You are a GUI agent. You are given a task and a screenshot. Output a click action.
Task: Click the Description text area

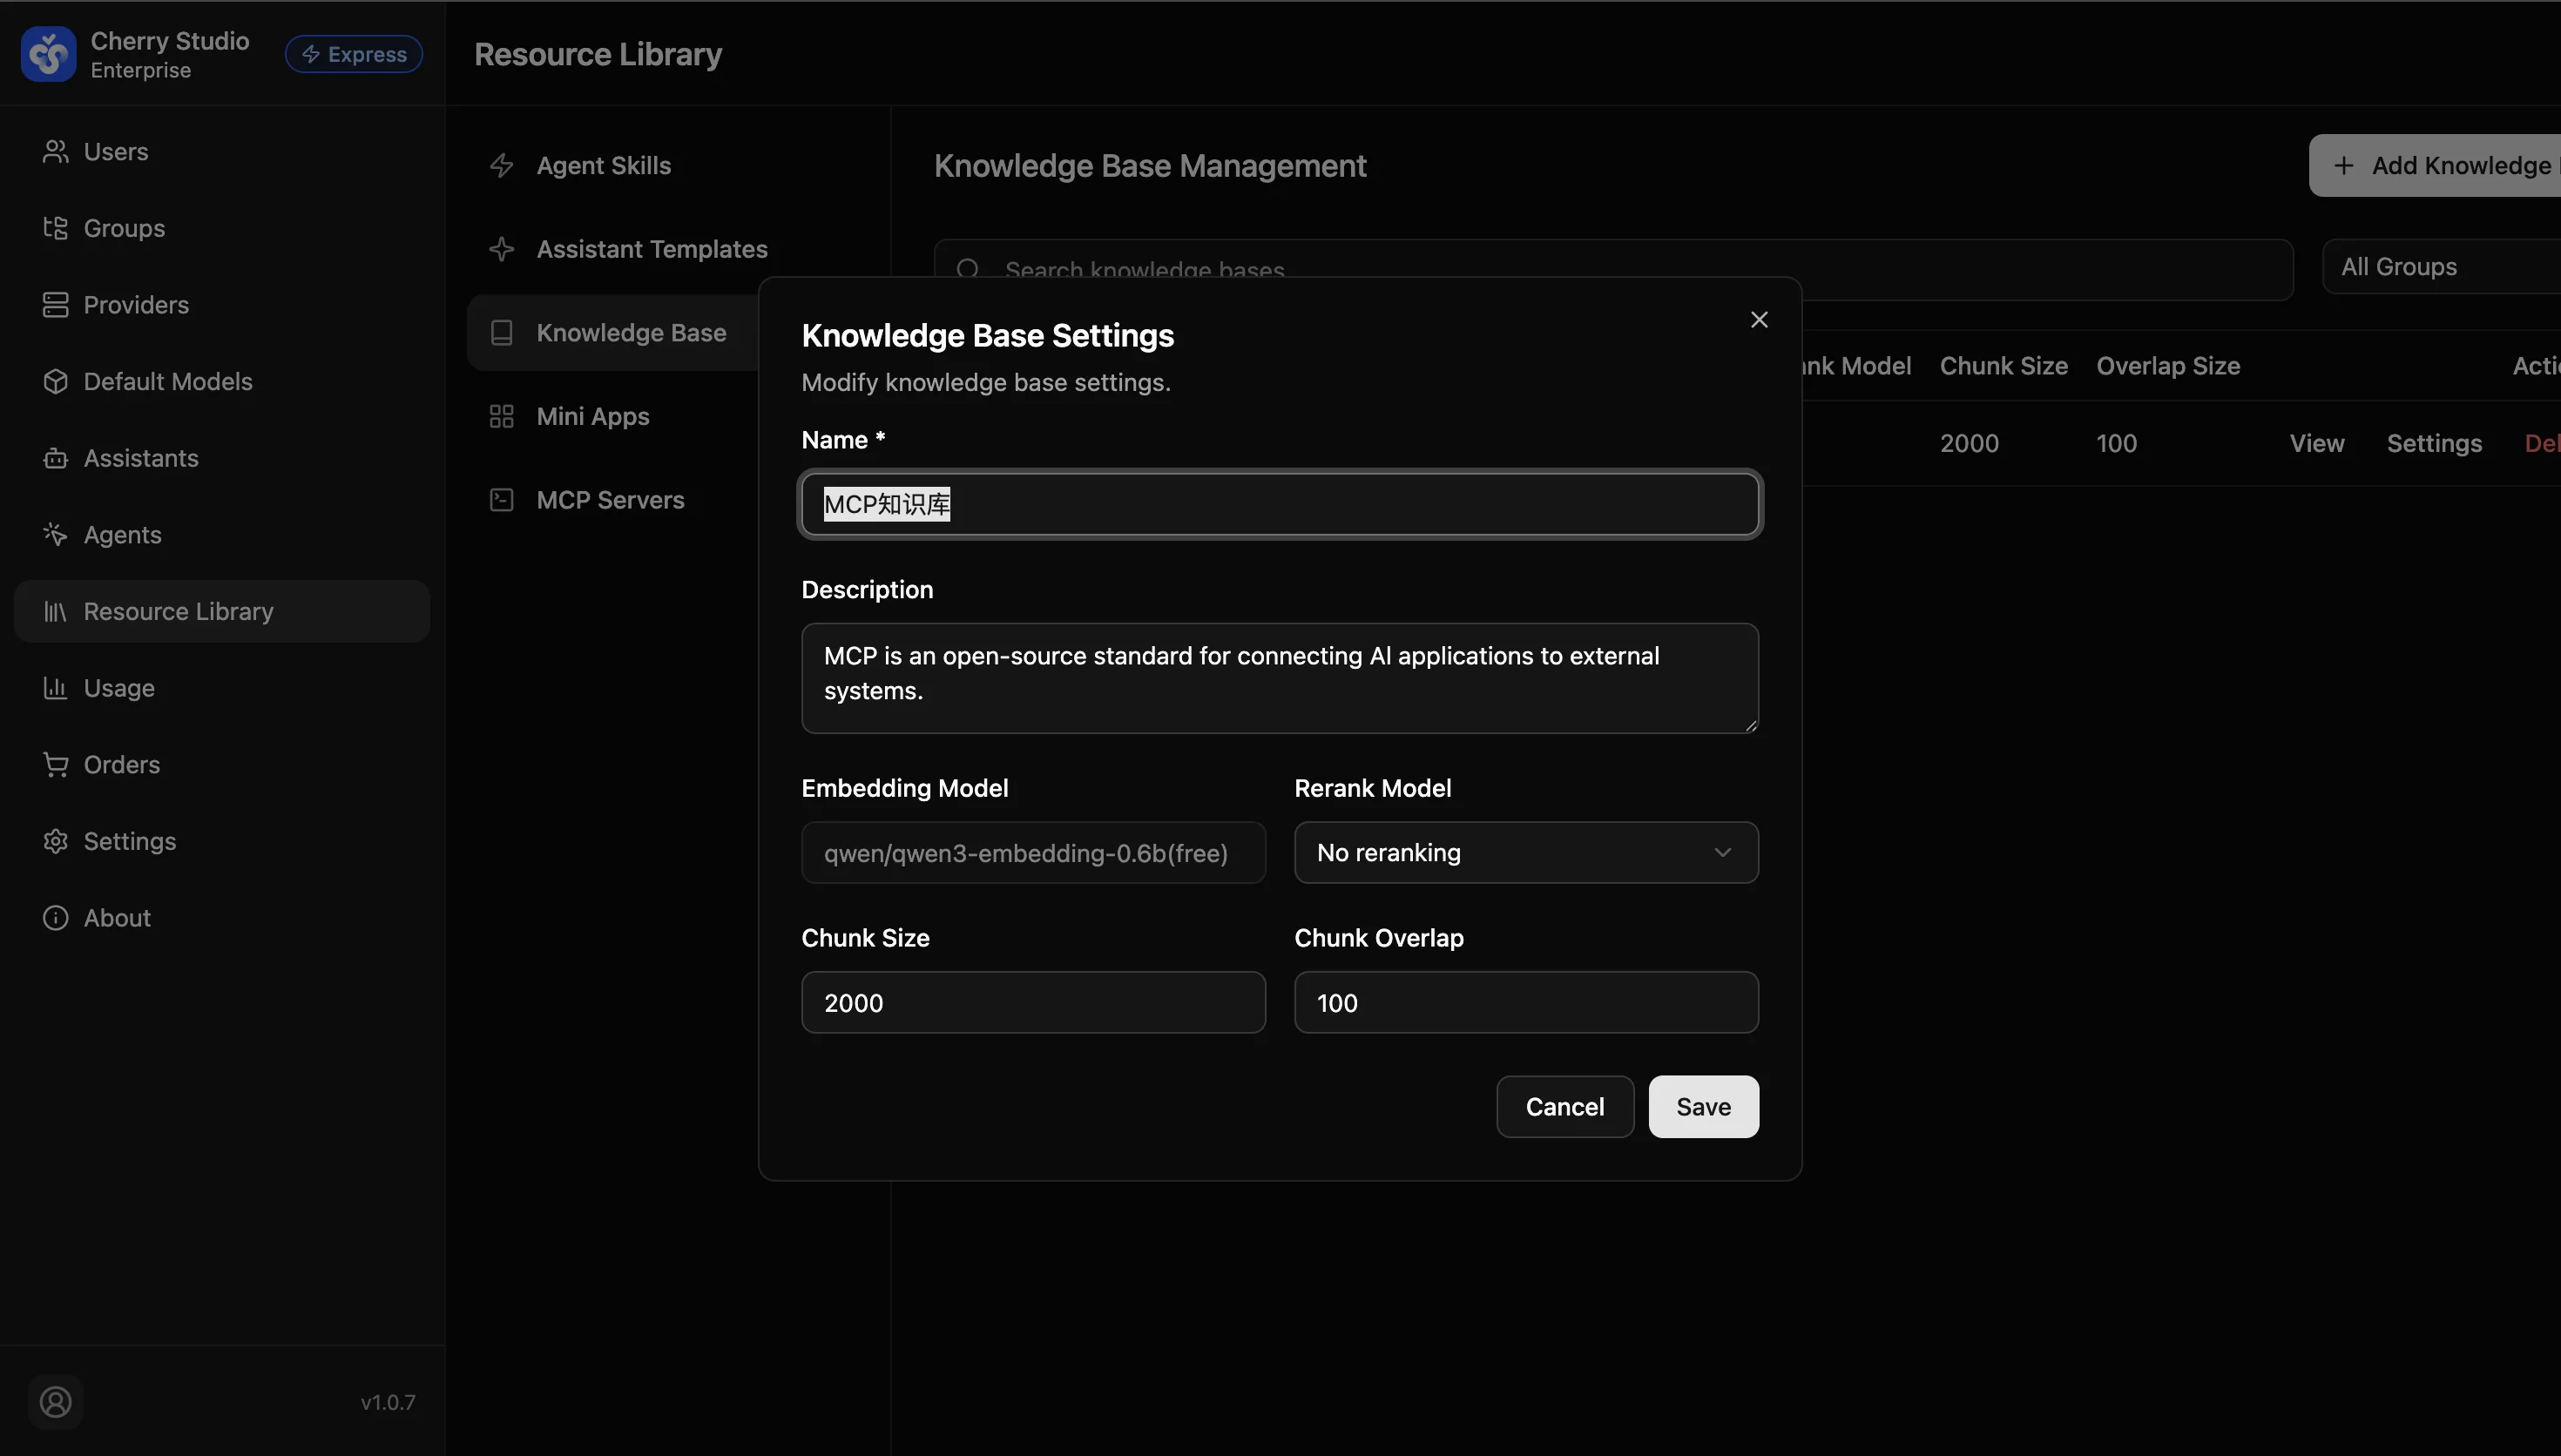click(1279, 679)
